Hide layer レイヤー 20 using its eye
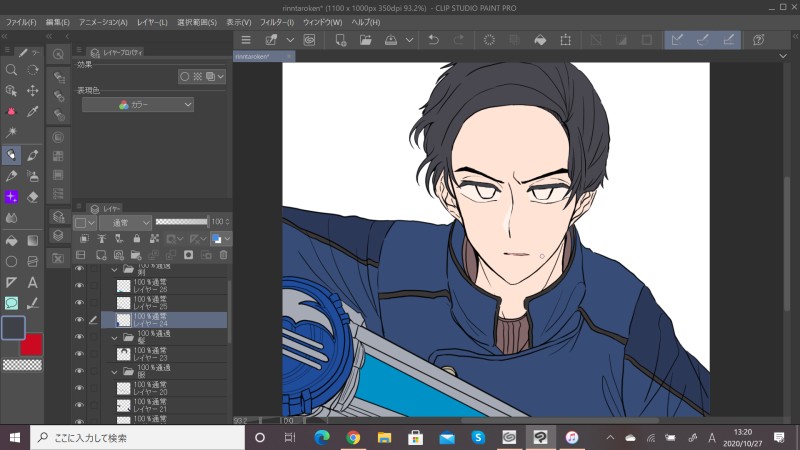 pyautogui.click(x=79, y=388)
